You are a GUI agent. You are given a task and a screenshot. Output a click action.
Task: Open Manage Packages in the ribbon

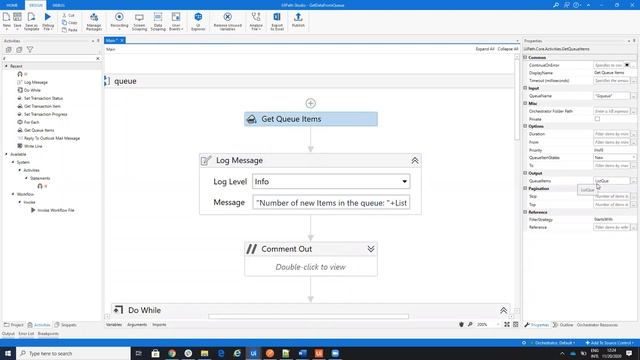tap(94, 21)
